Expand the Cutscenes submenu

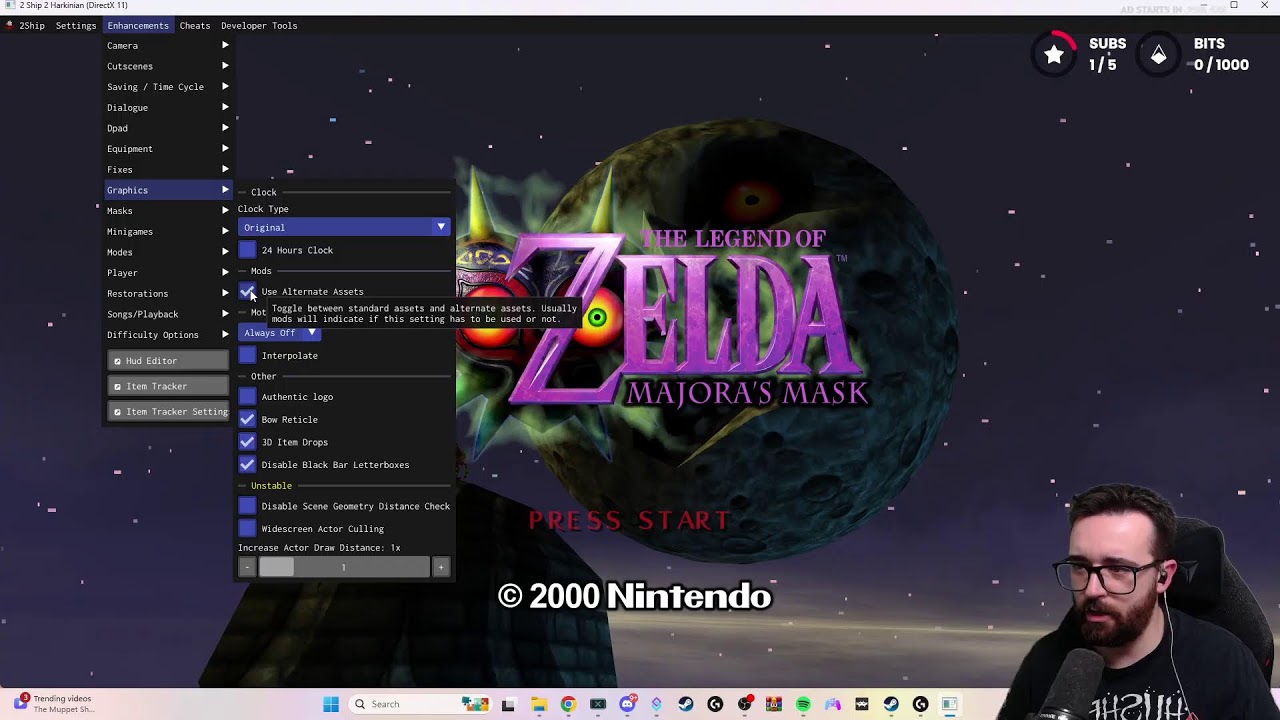pos(168,66)
